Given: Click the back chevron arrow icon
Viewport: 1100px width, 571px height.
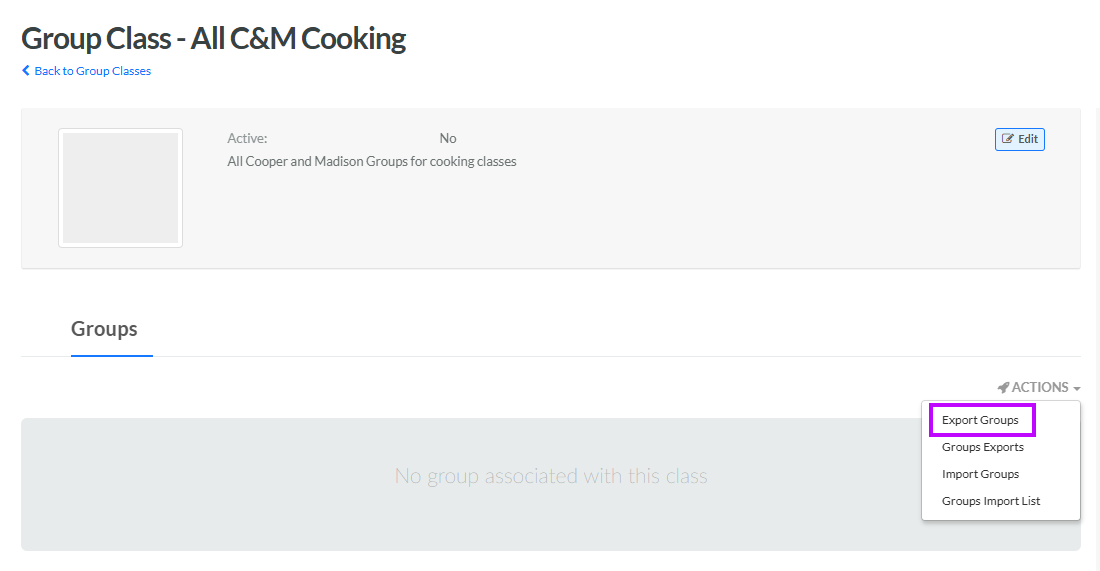Looking at the screenshot, I should pos(26,71).
